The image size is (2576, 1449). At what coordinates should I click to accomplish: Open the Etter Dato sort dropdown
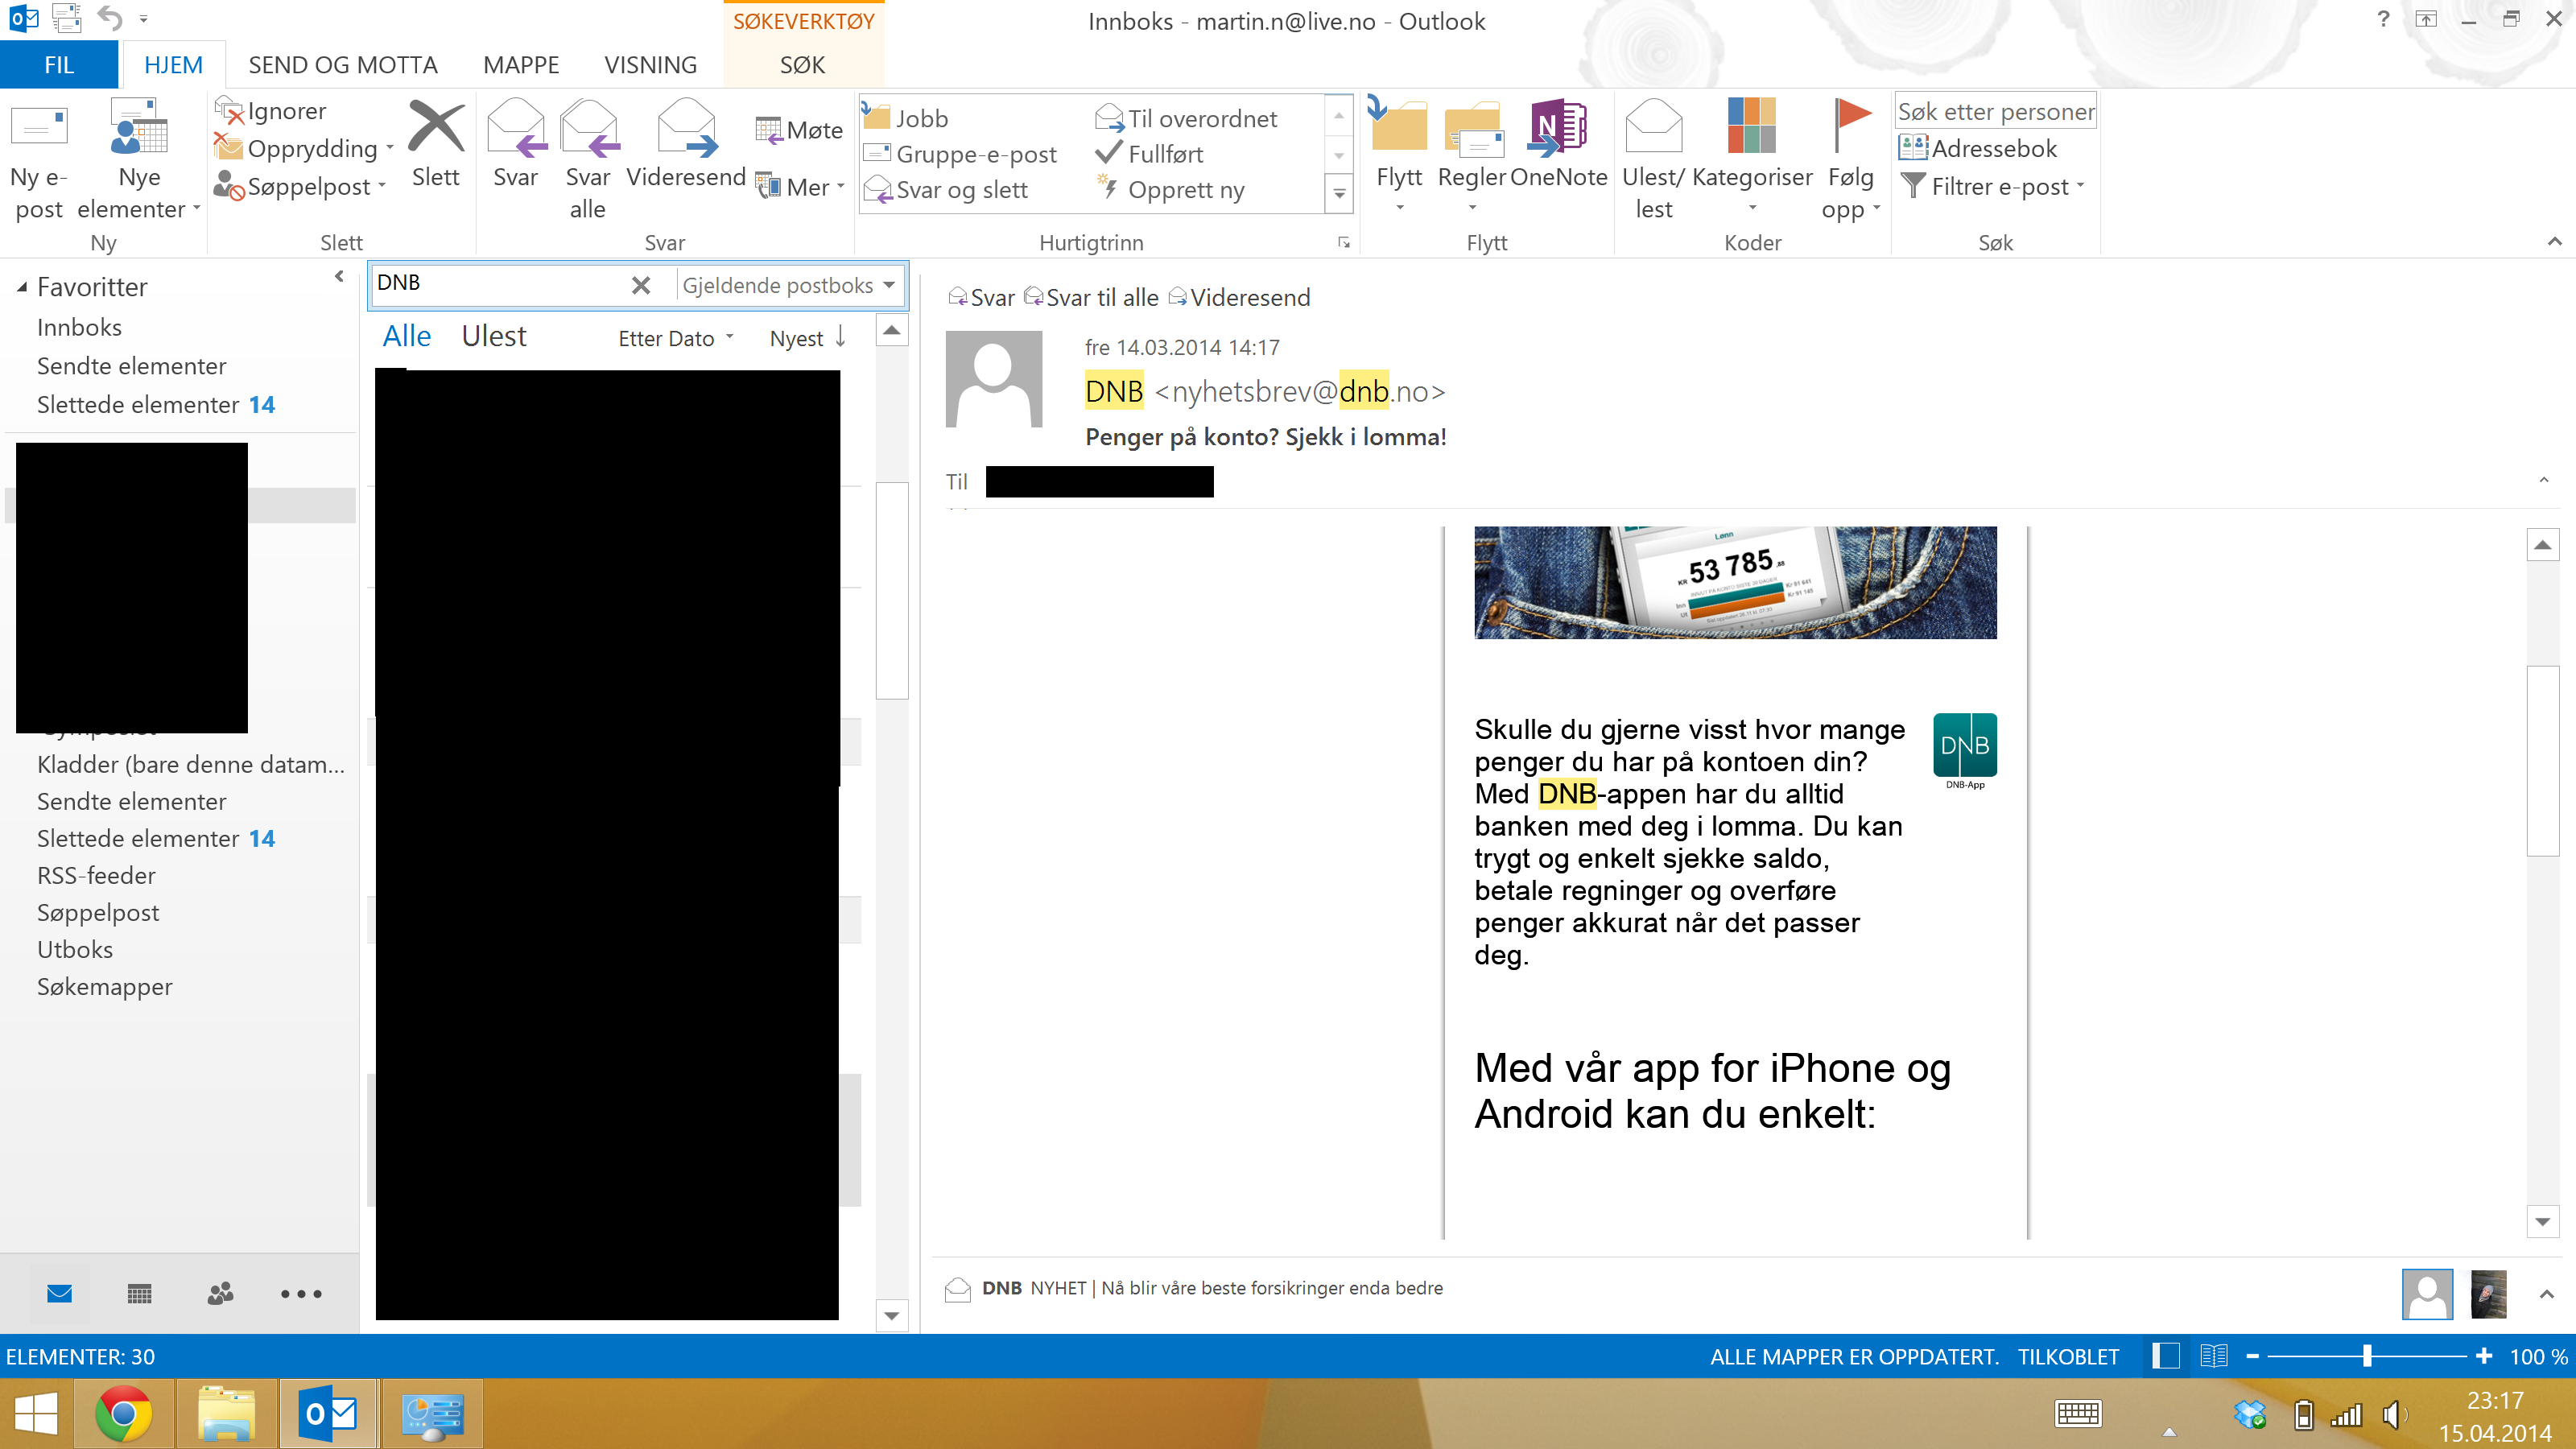(x=675, y=338)
